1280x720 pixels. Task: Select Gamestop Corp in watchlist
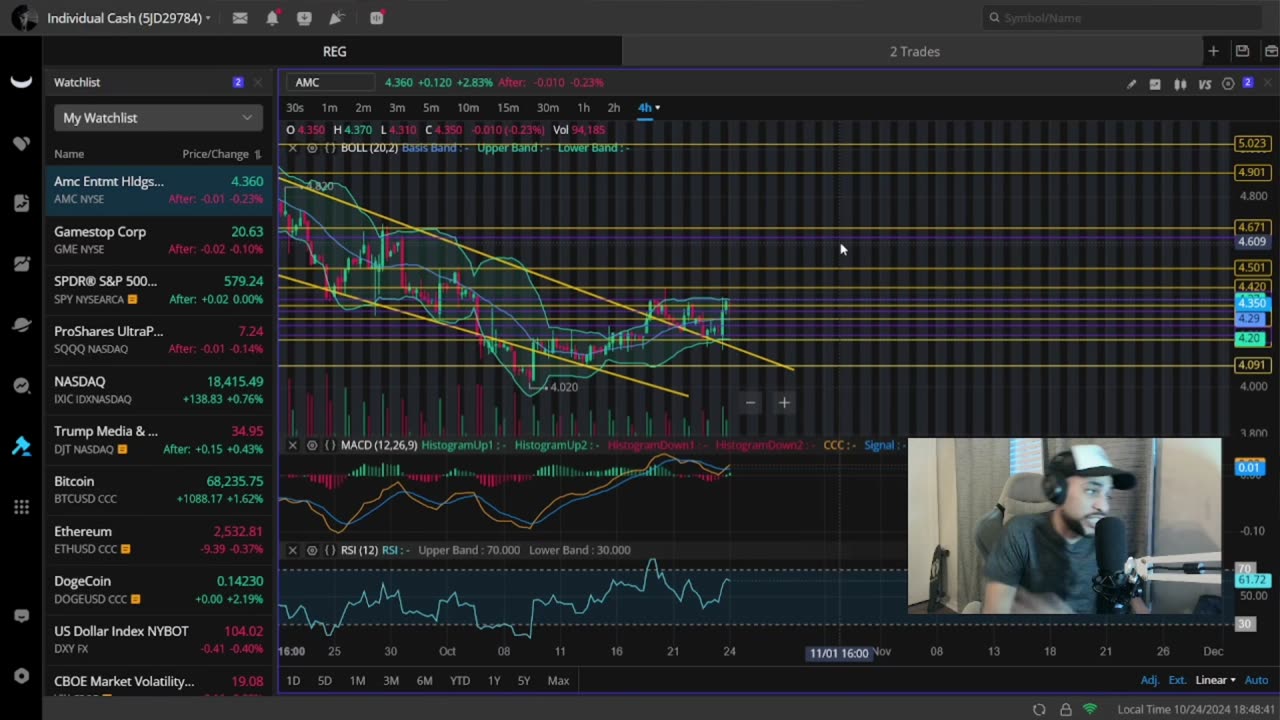[158, 240]
